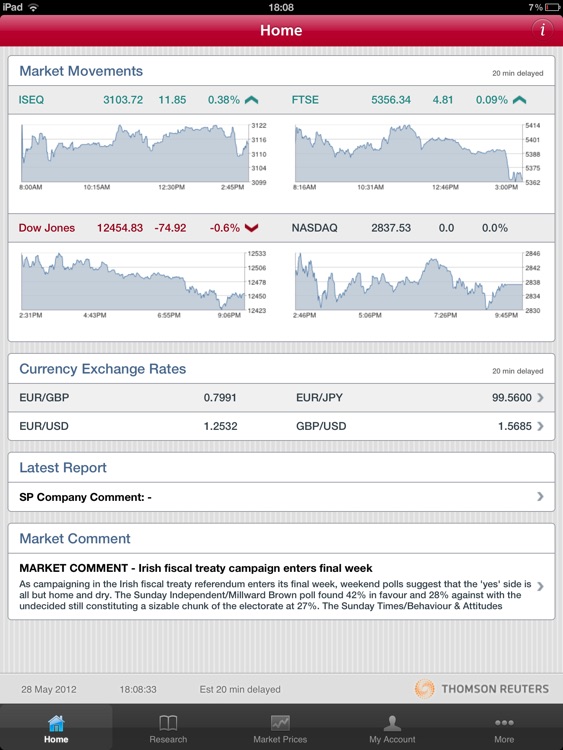Click the battery indicator in status bar
The image size is (563, 750).
[x=552, y=7]
